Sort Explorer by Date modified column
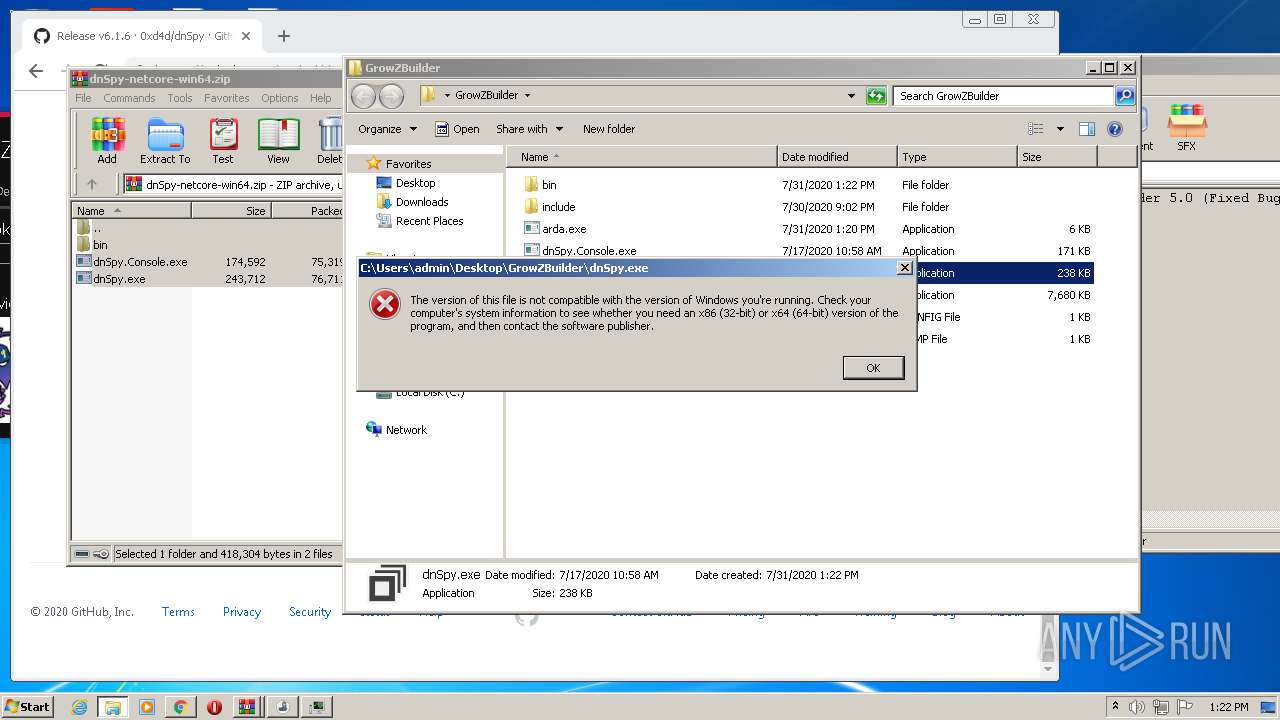This screenshot has height=720, width=1280. 837,157
